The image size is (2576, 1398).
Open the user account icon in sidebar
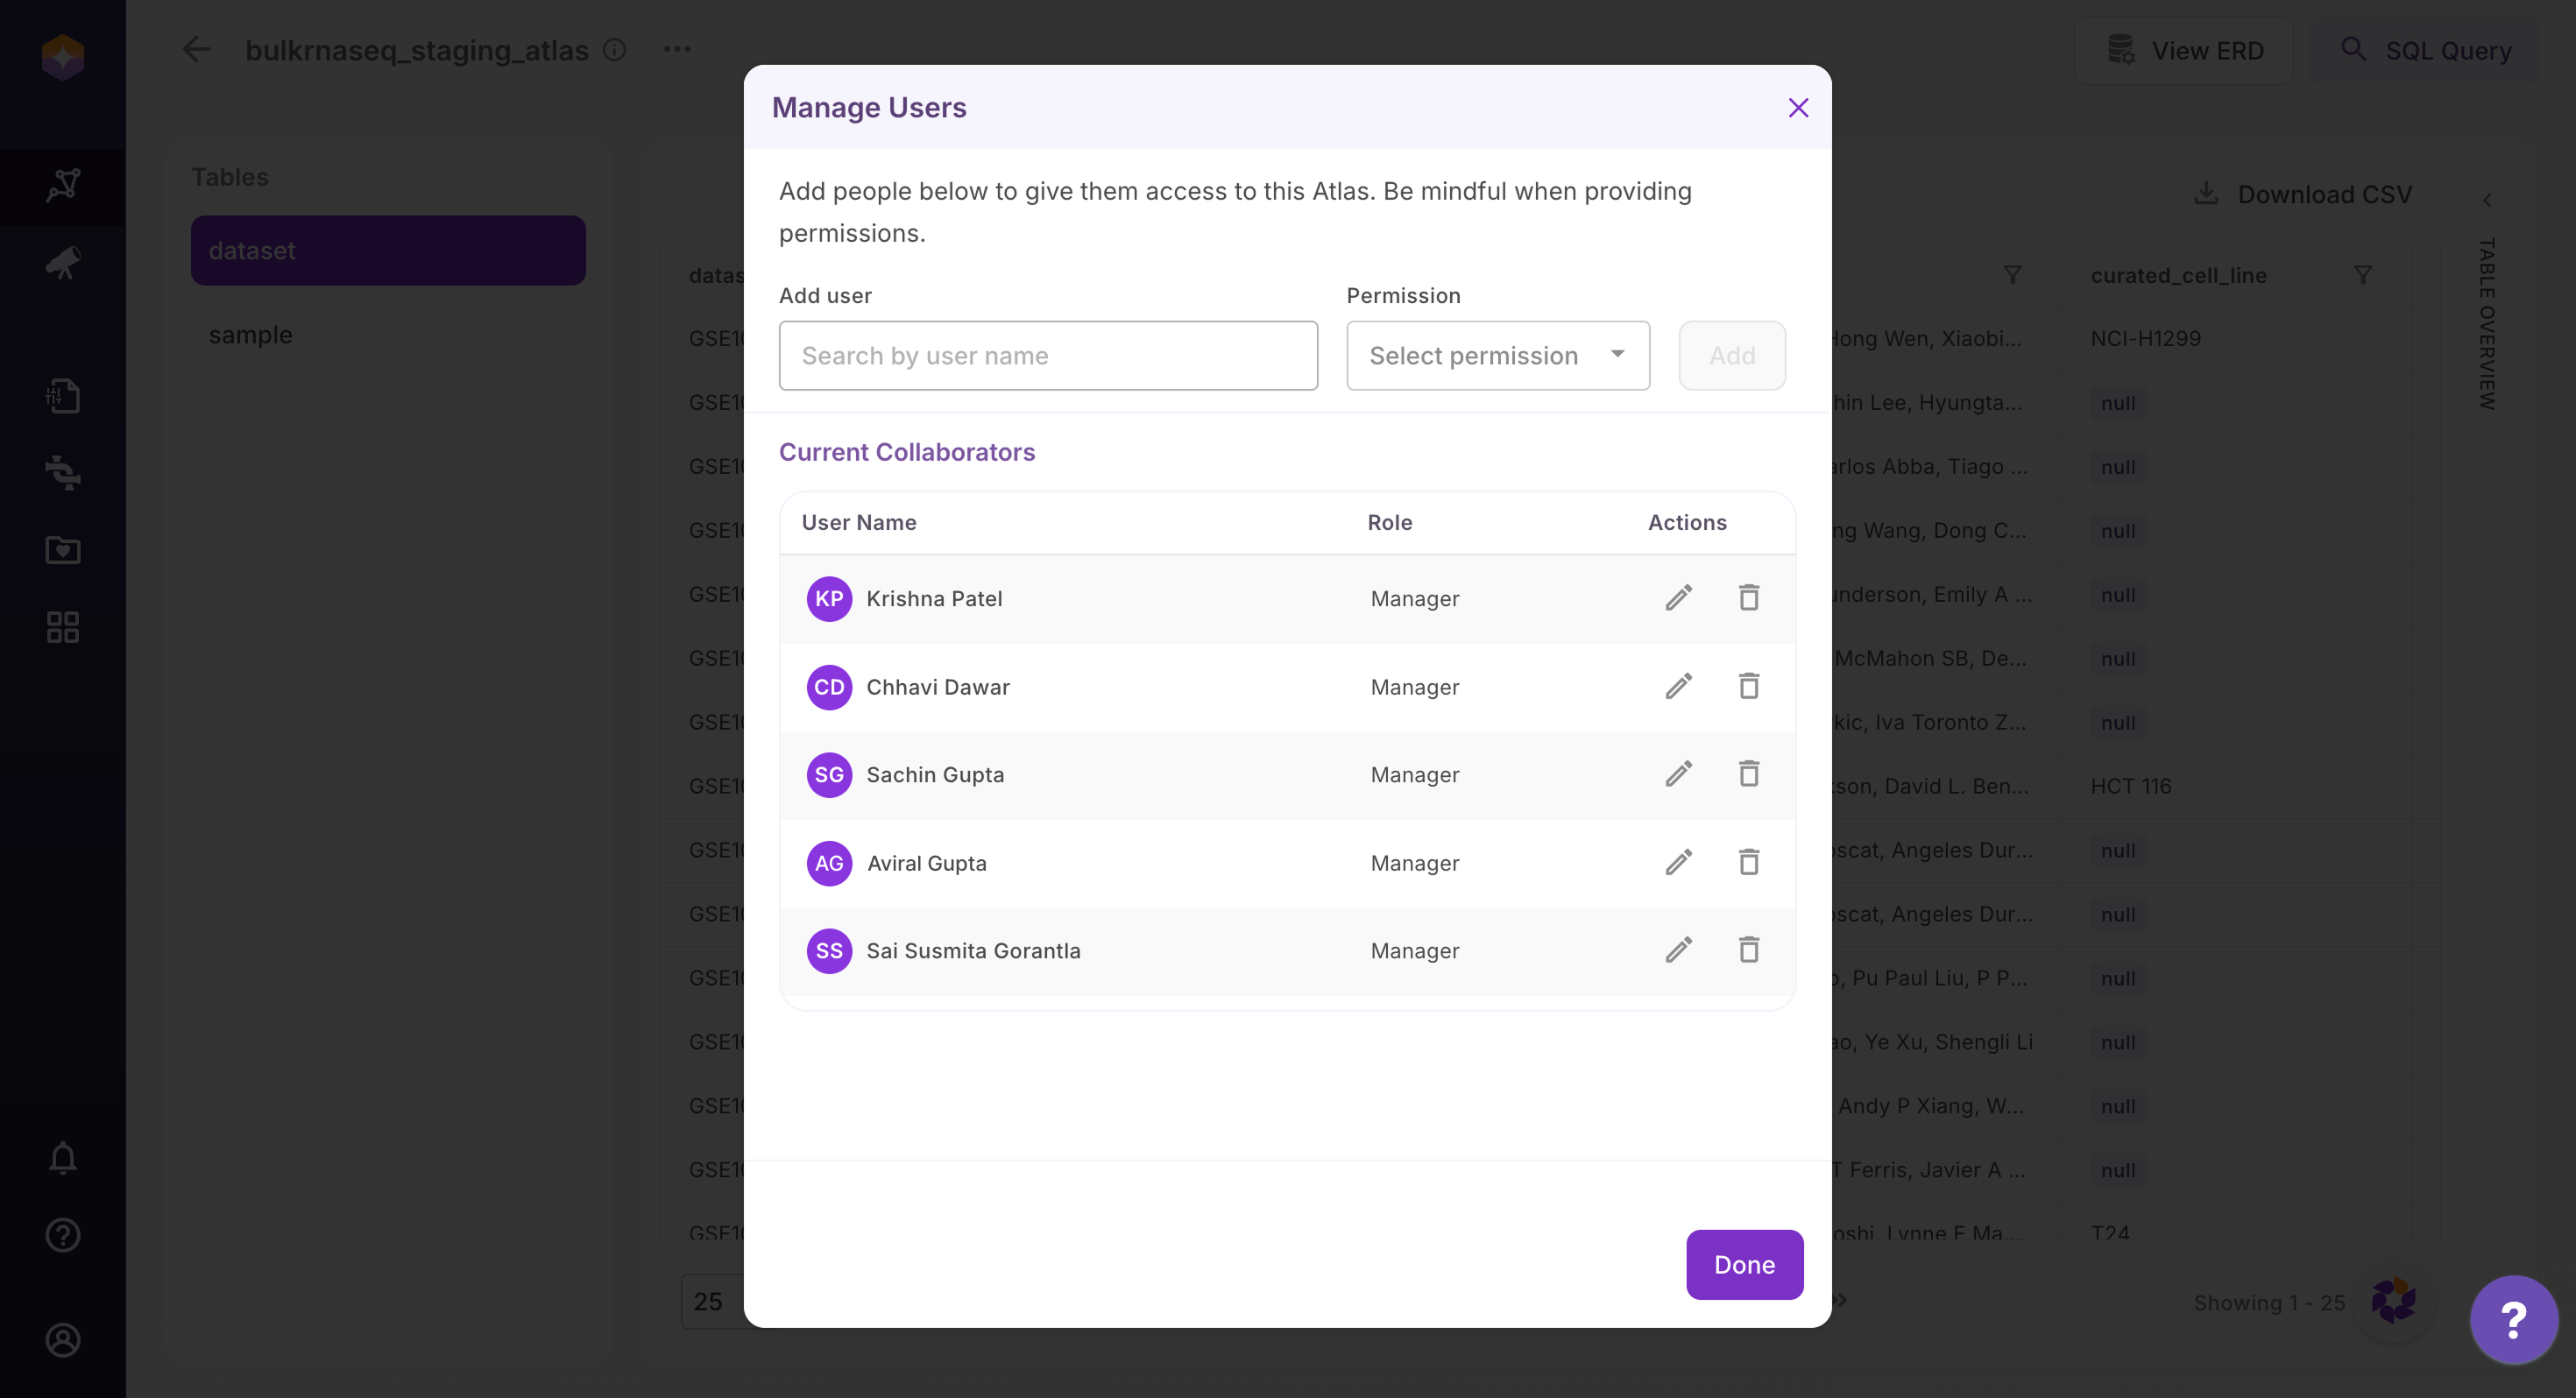(x=63, y=1339)
